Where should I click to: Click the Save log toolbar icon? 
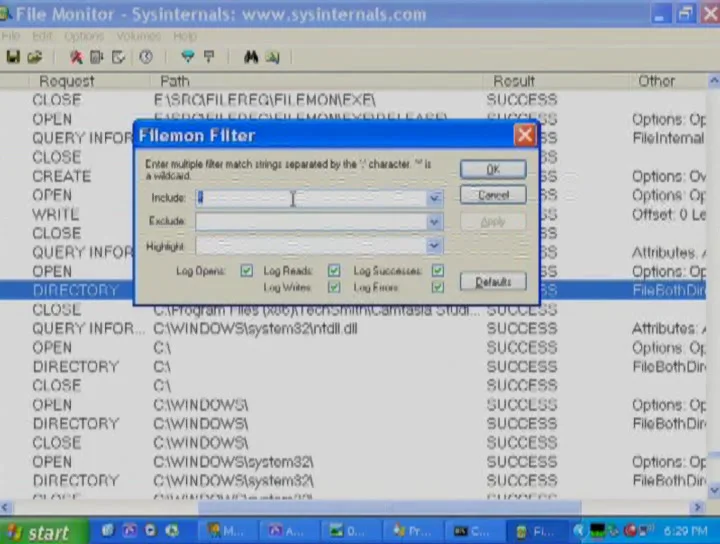[13, 57]
